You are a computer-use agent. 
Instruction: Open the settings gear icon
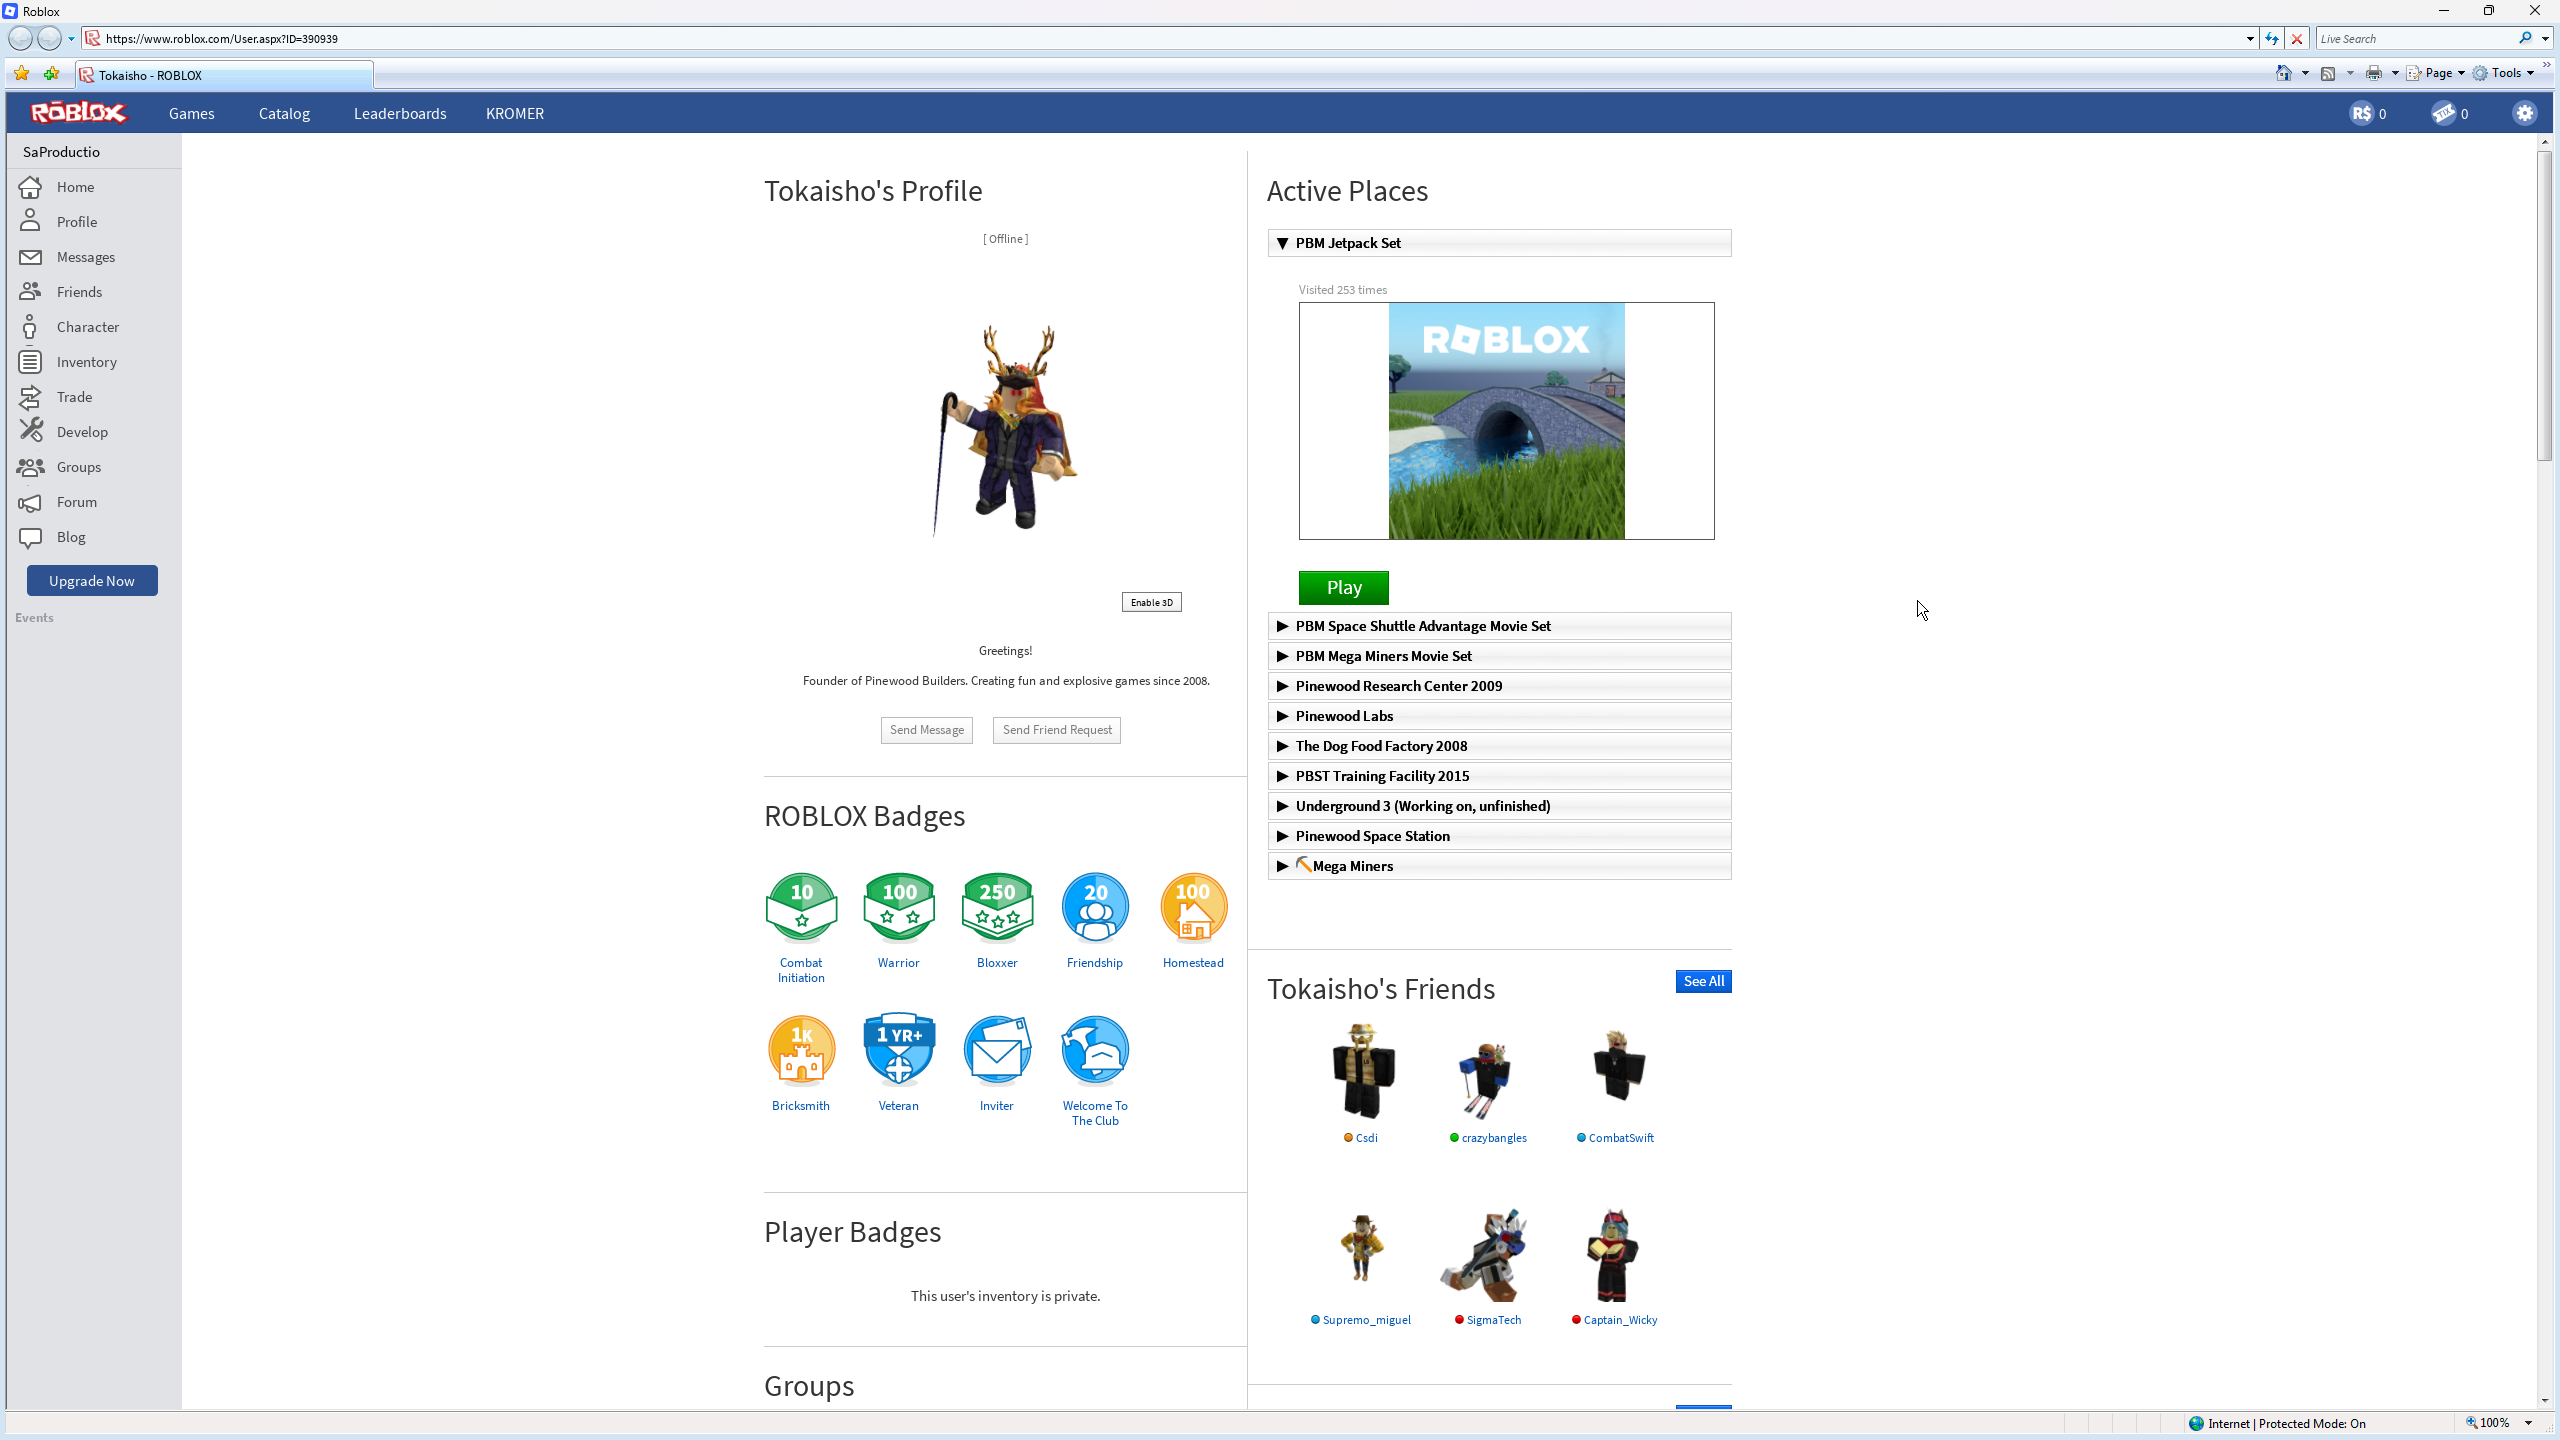click(2524, 113)
